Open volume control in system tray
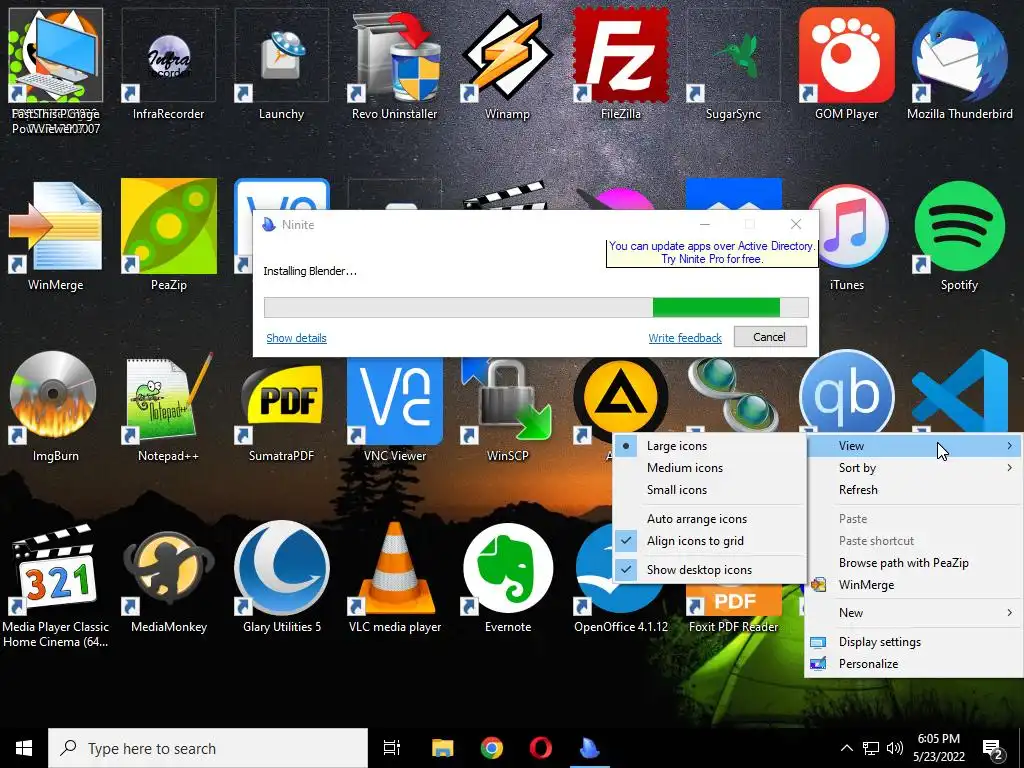This screenshot has height=768, width=1024. tap(895, 748)
